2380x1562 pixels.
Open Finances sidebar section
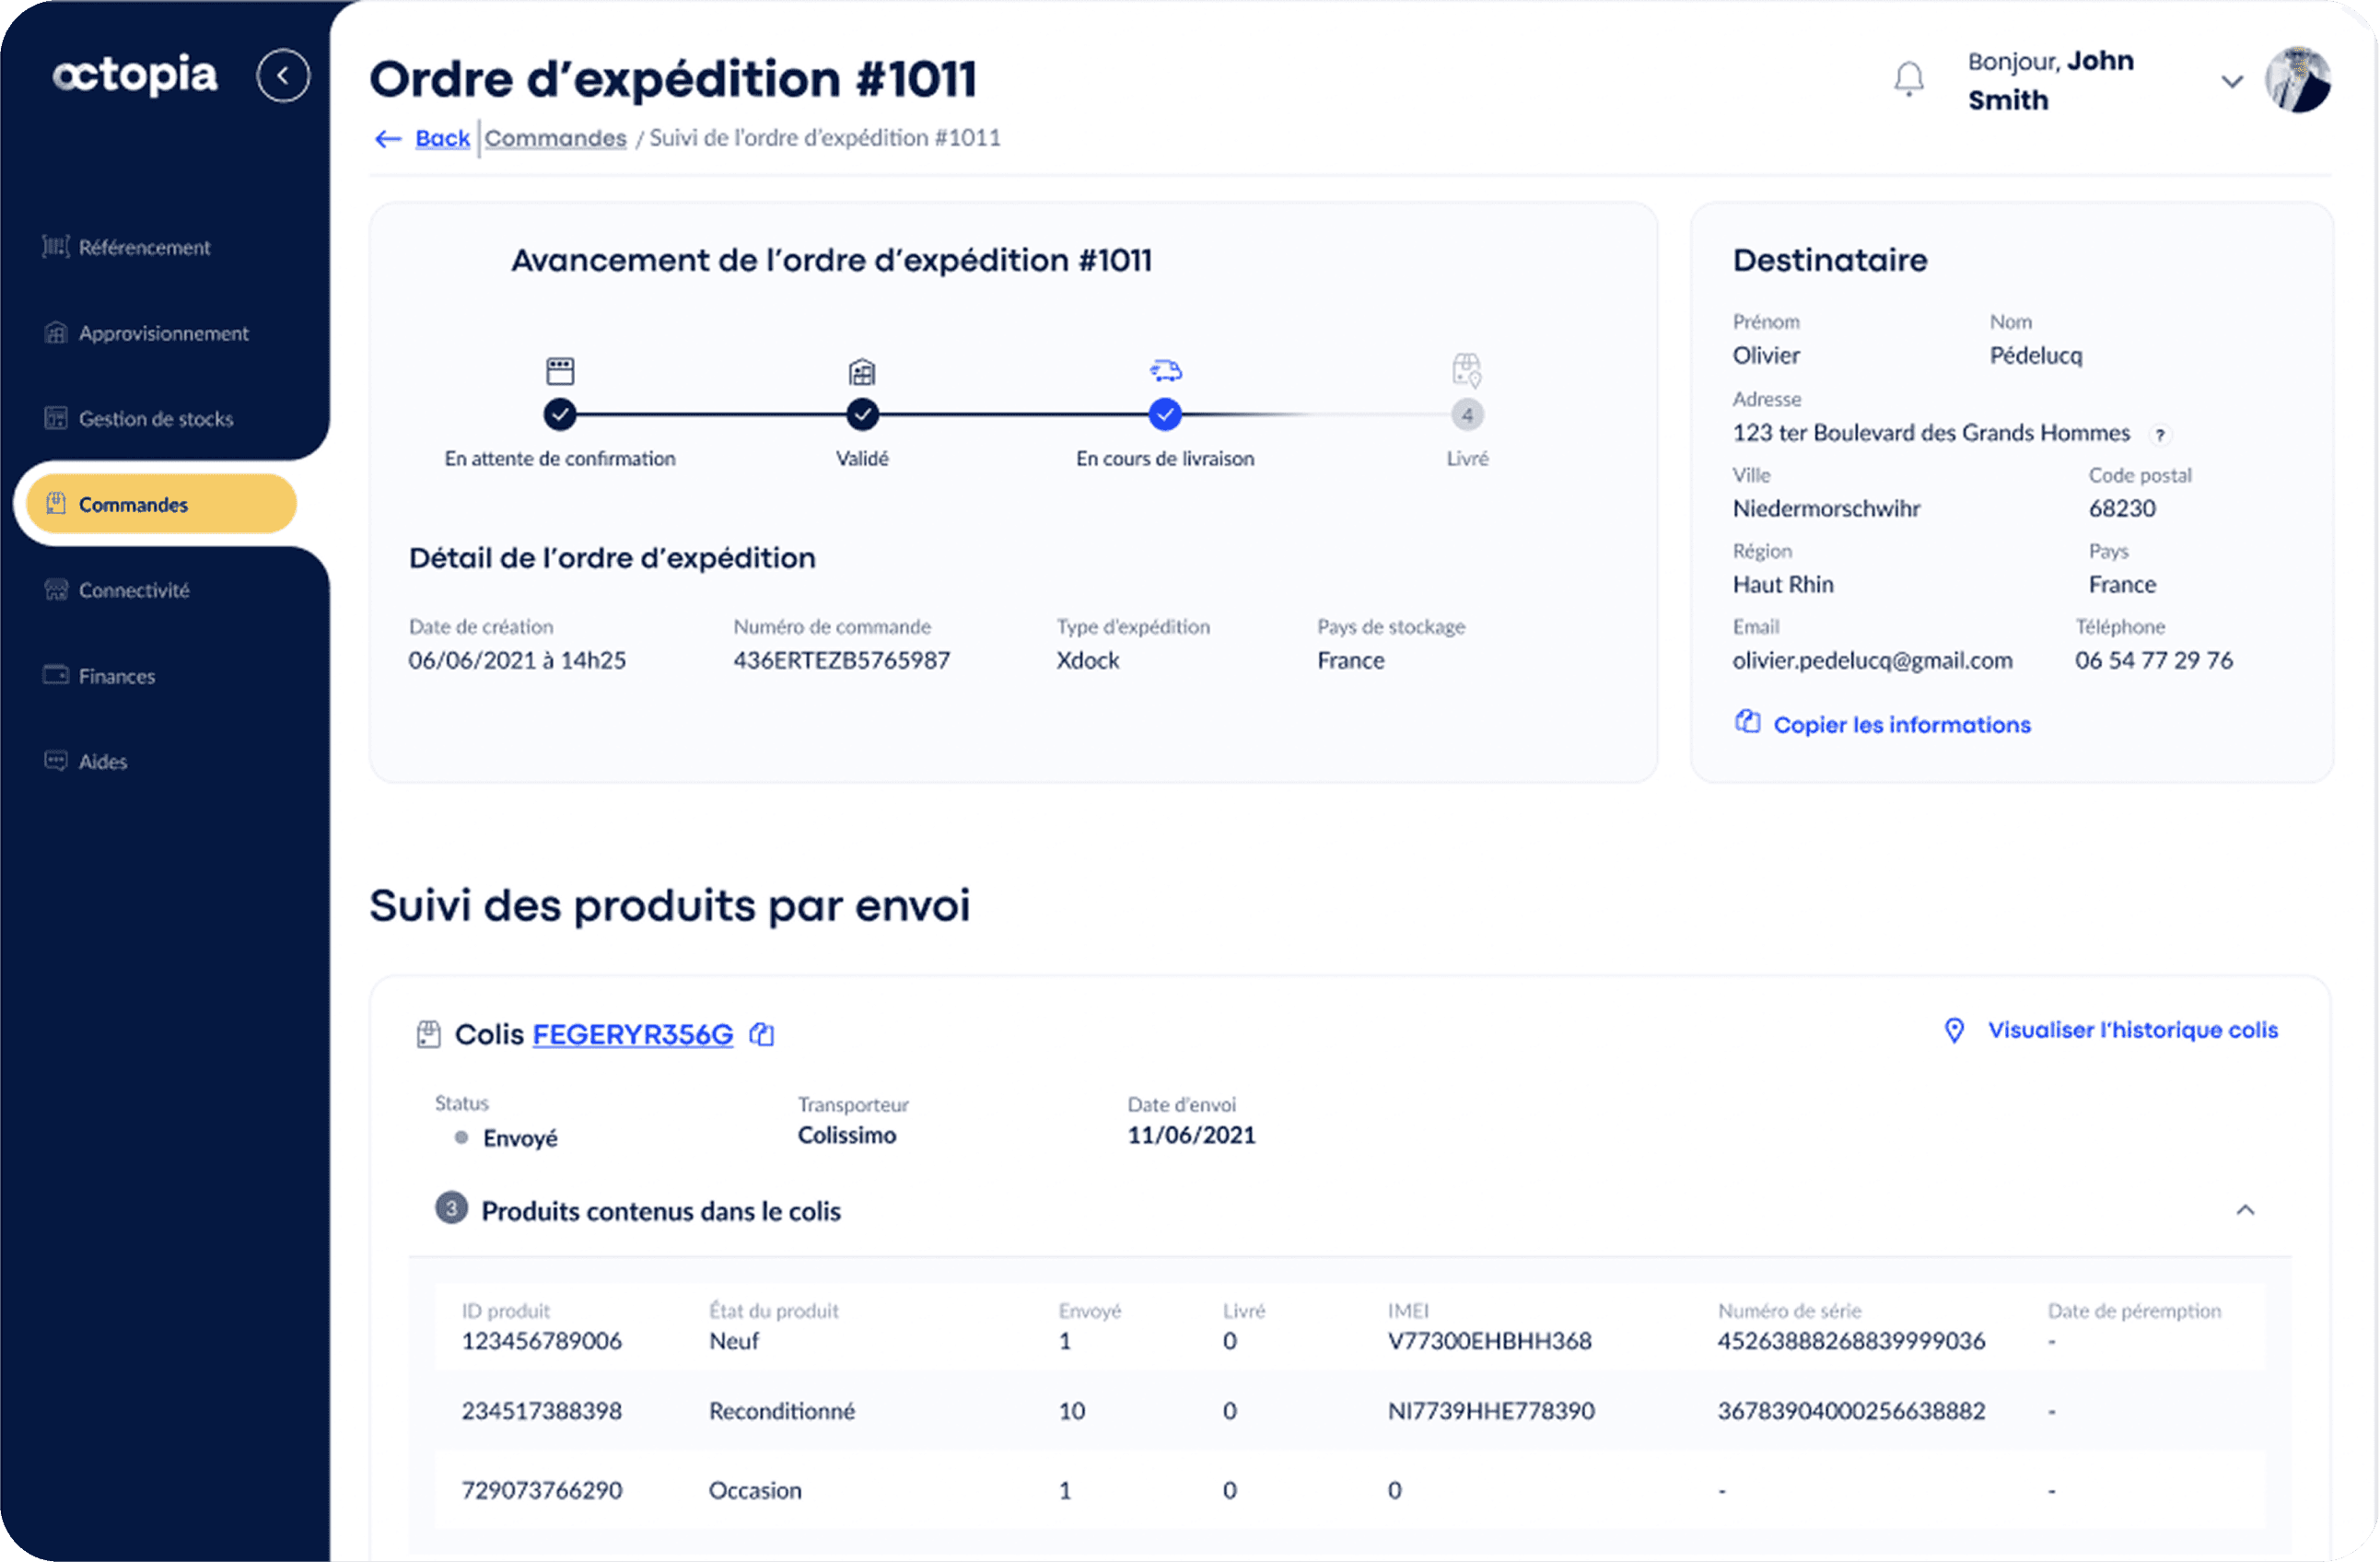pyautogui.click(x=116, y=676)
